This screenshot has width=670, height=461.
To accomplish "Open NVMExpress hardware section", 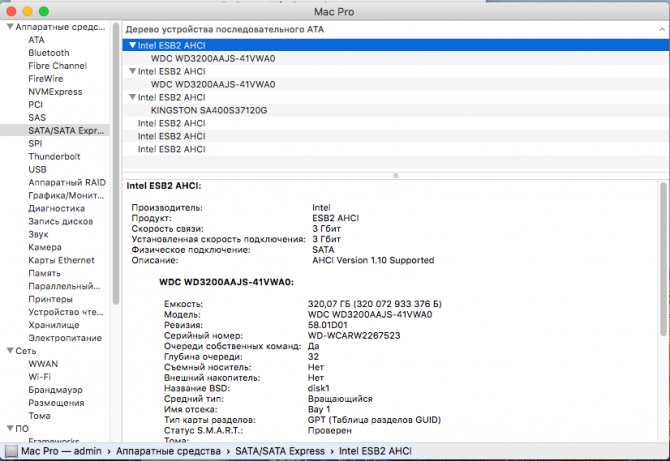I will (55, 91).
